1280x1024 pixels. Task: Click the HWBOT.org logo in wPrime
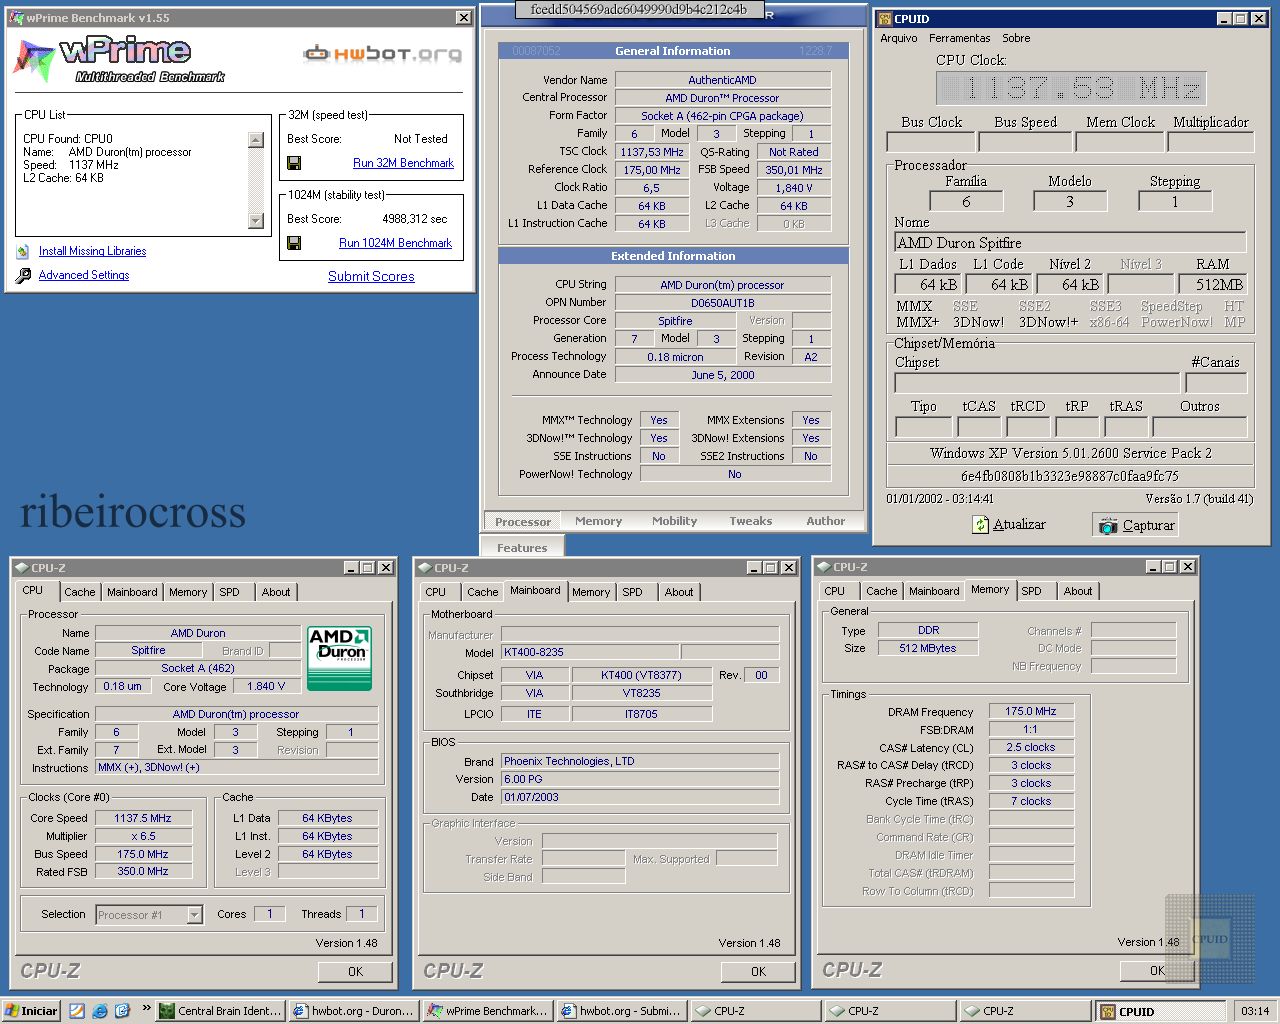tap(383, 53)
